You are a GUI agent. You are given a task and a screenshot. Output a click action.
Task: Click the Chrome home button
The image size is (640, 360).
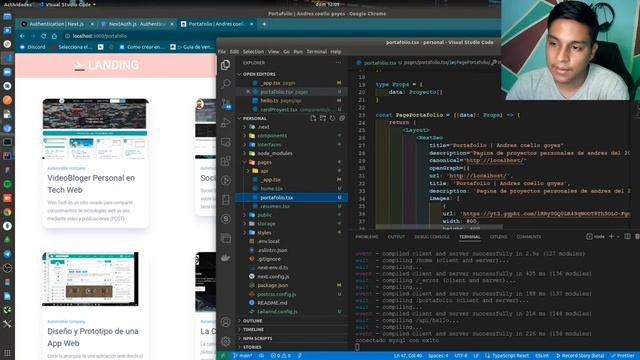pos(54,36)
